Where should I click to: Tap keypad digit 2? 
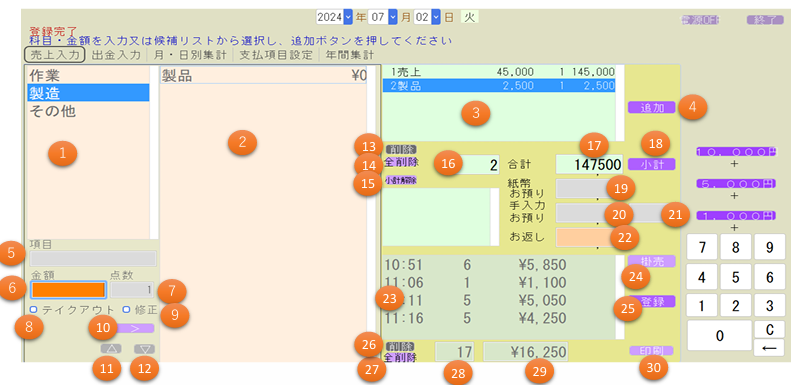pyautogui.click(x=735, y=306)
